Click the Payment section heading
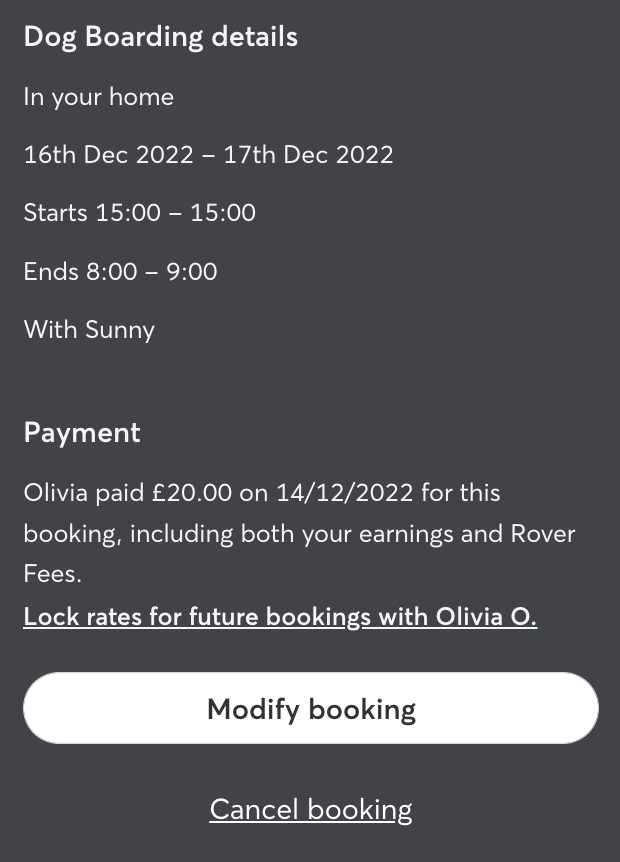The height and width of the screenshot is (862, 620). tap(82, 433)
